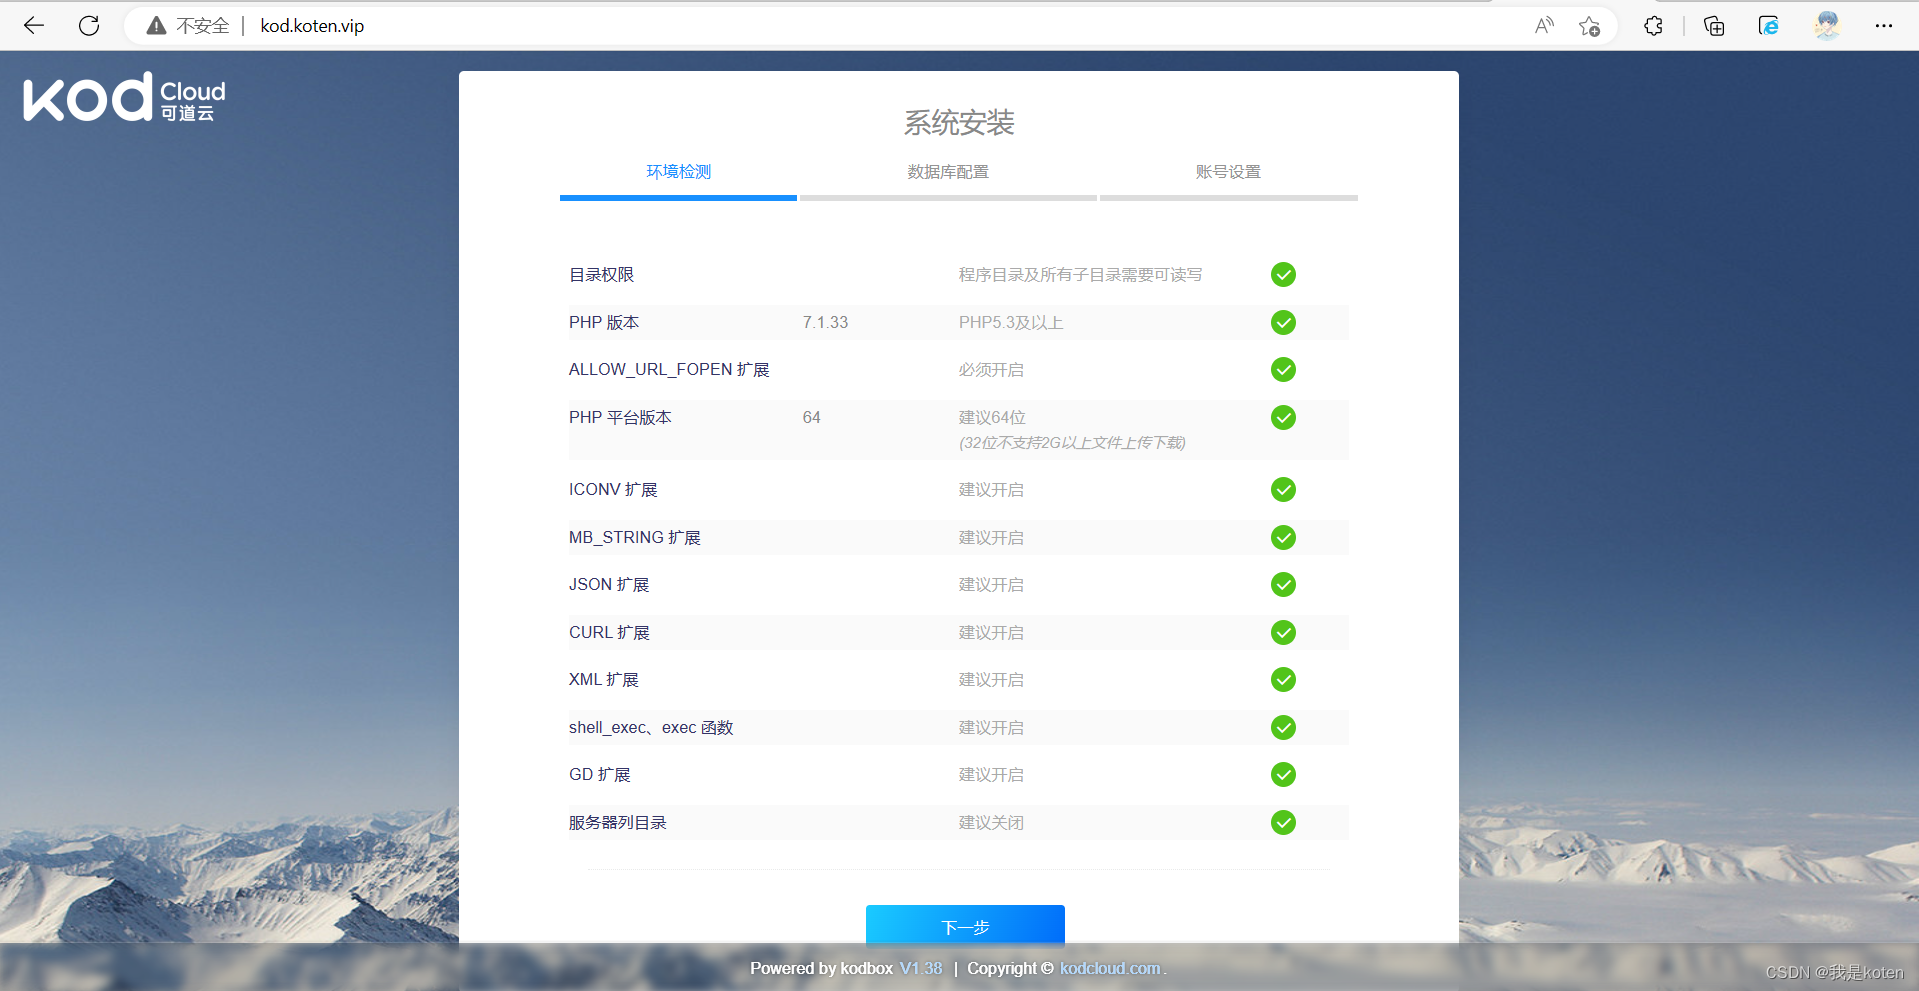Click the 建议64位 text
1919x991 pixels.
coord(992,418)
